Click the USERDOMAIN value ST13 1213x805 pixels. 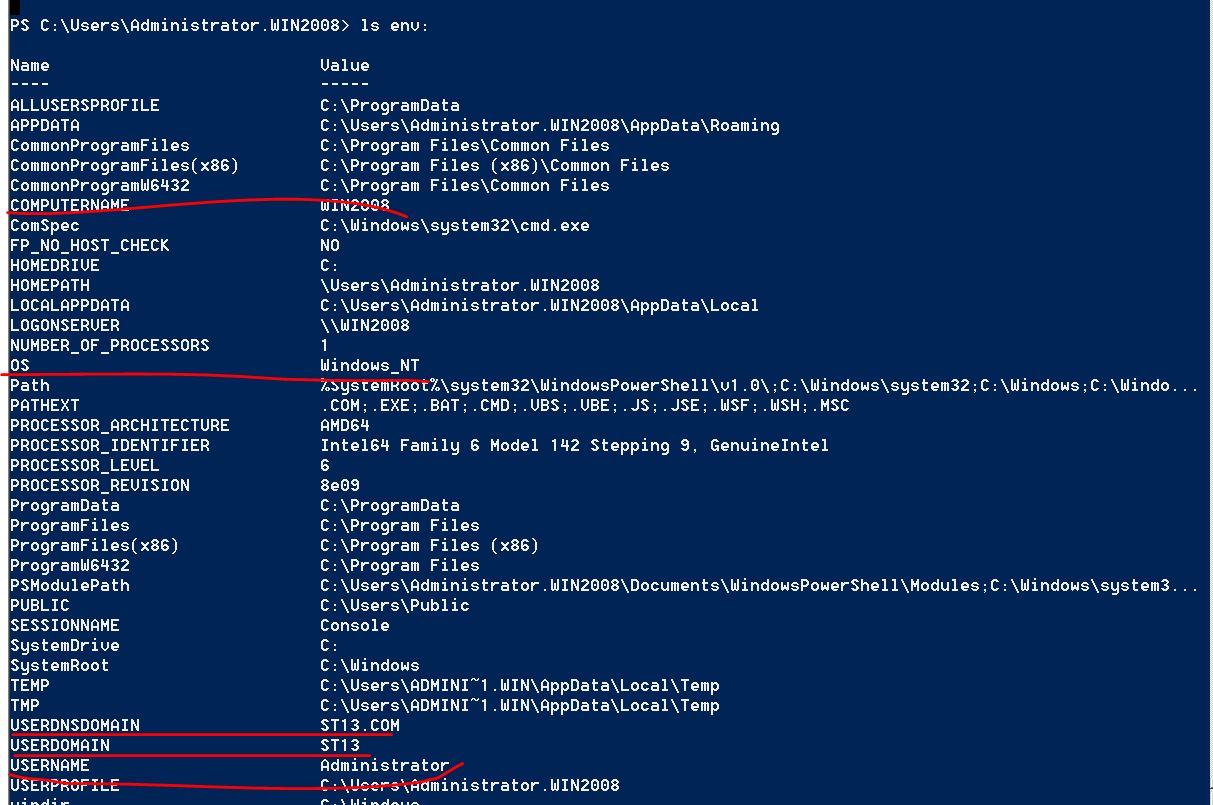pos(340,746)
